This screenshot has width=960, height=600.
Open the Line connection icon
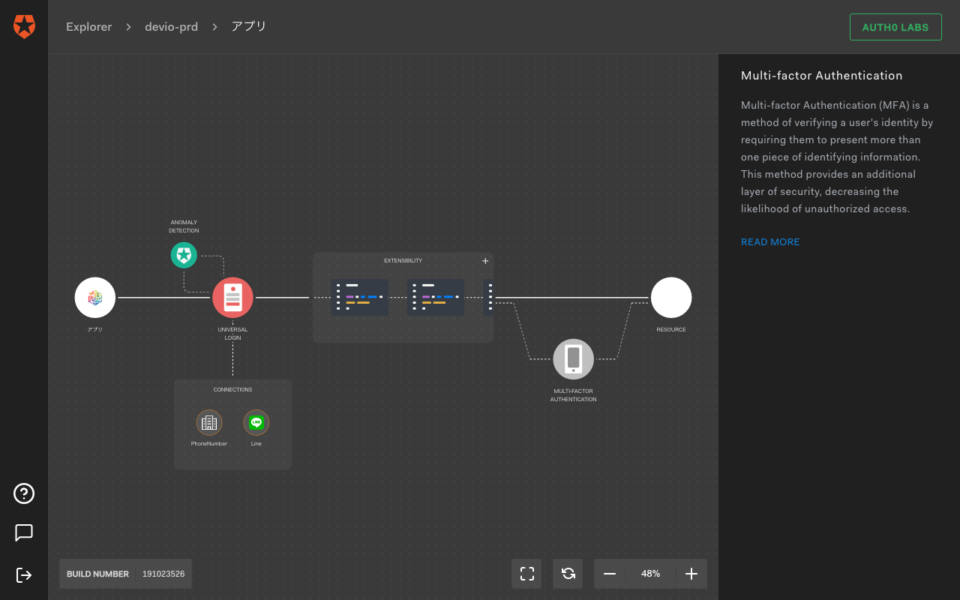(256, 422)
